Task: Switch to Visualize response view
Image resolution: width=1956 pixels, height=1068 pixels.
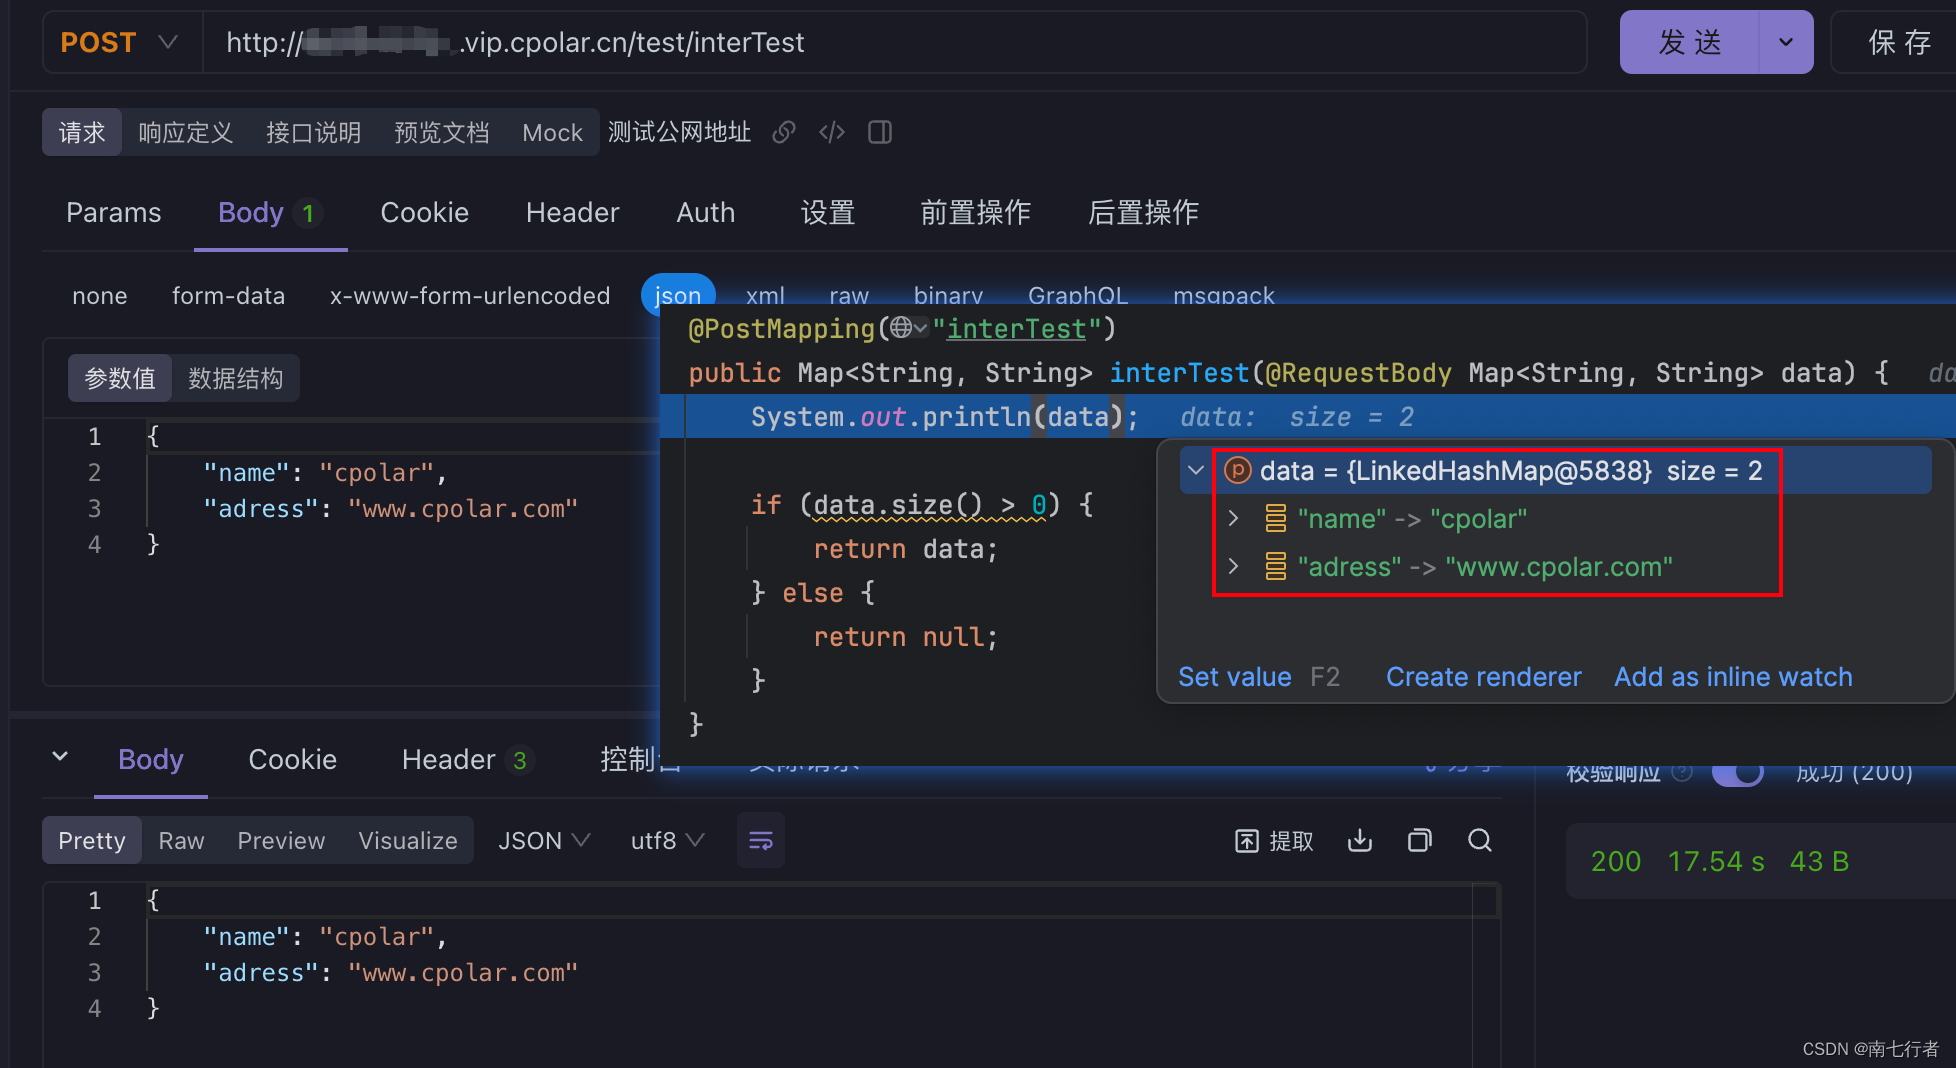Action: [408, 841]
